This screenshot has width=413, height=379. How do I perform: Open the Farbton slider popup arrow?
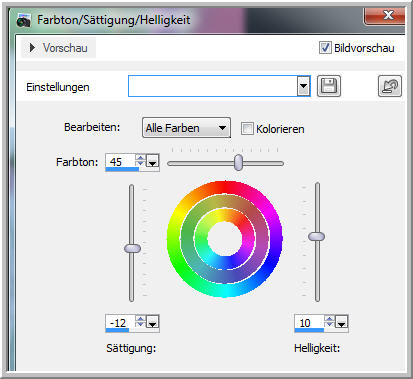tap(153, 161)
